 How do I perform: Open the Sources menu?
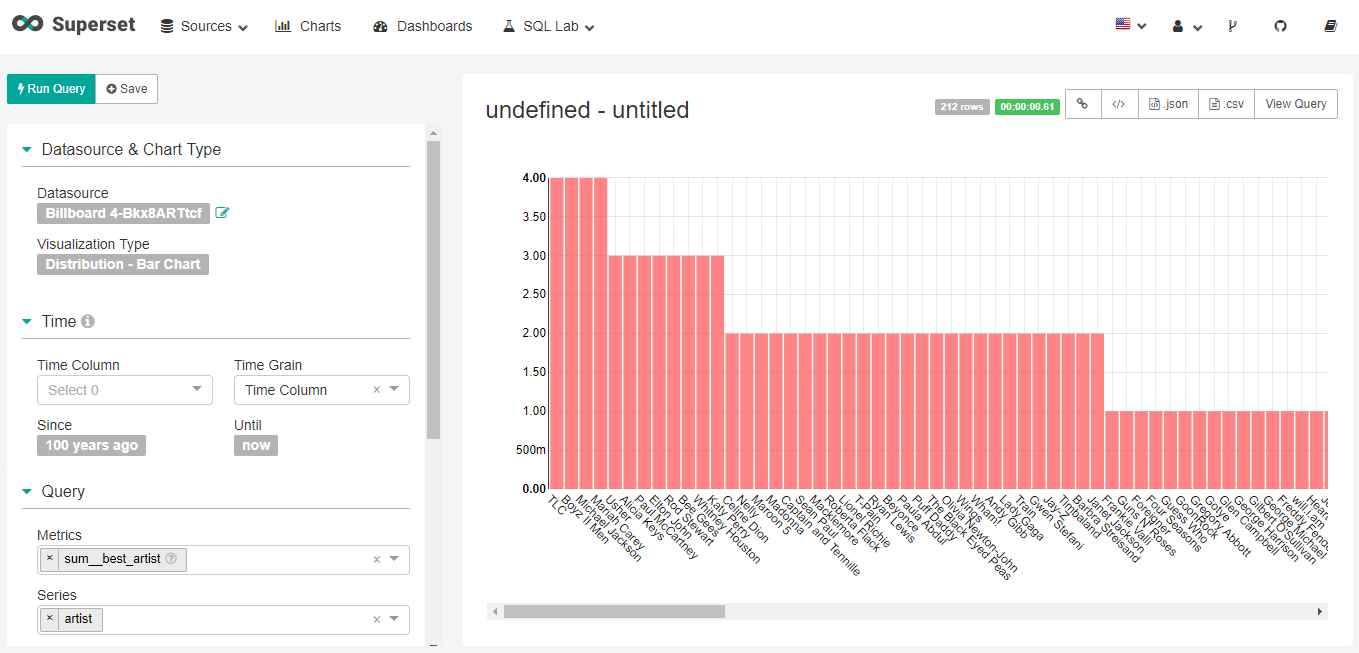(204, 26)
